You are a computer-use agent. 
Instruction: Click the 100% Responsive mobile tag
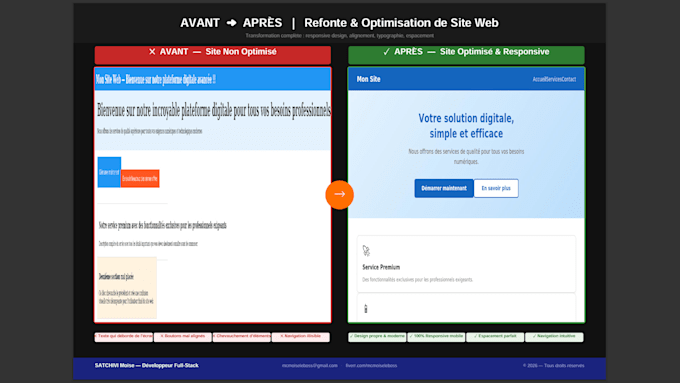pyautogui.click(x=436, y=337)
